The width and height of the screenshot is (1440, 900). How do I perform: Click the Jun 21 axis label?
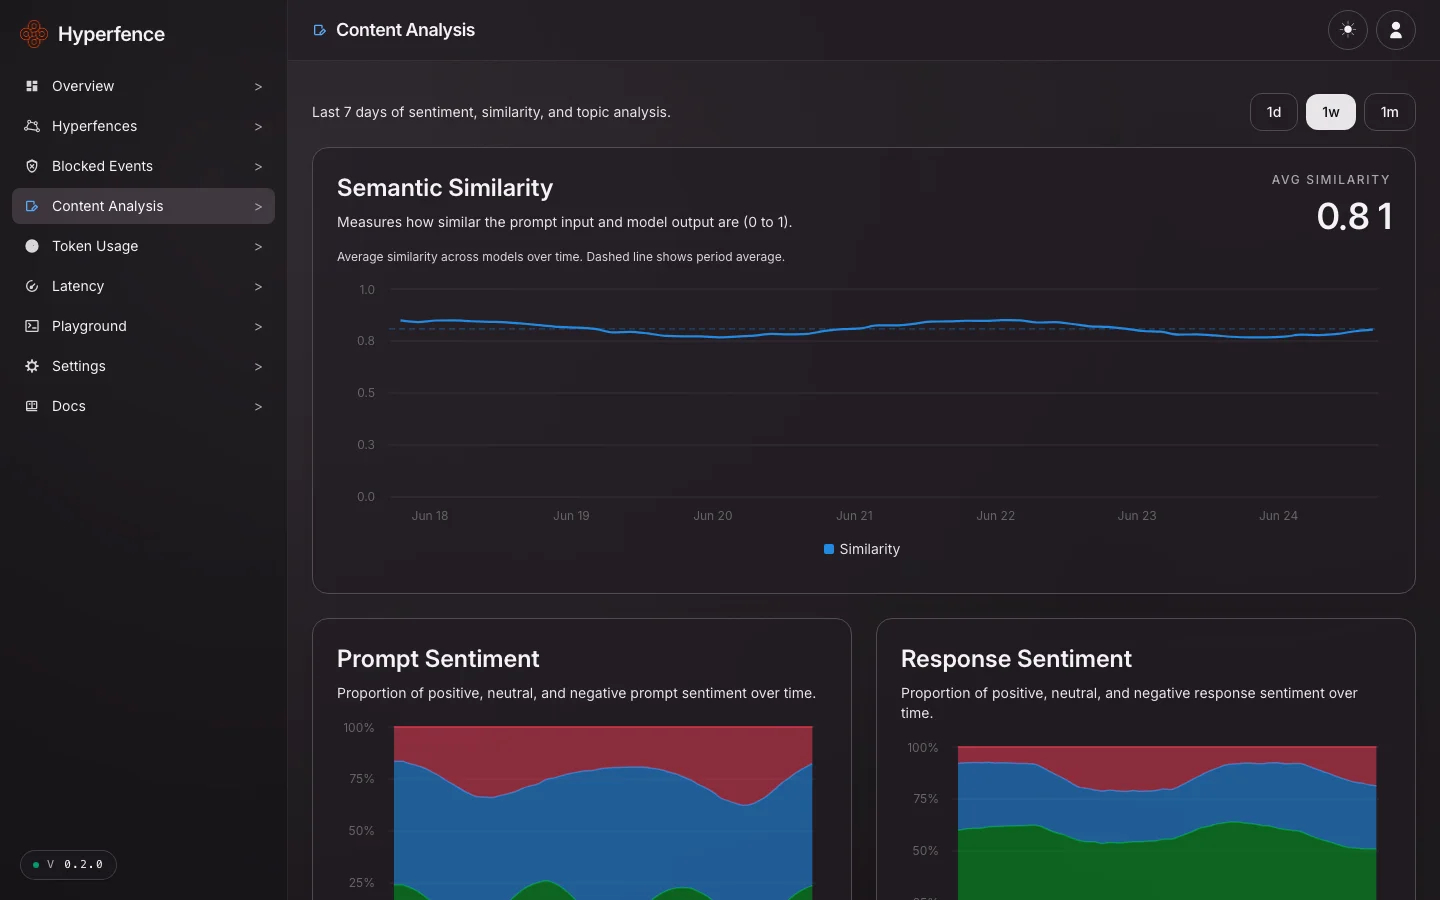pyautogui.click(x=854, y=516)
